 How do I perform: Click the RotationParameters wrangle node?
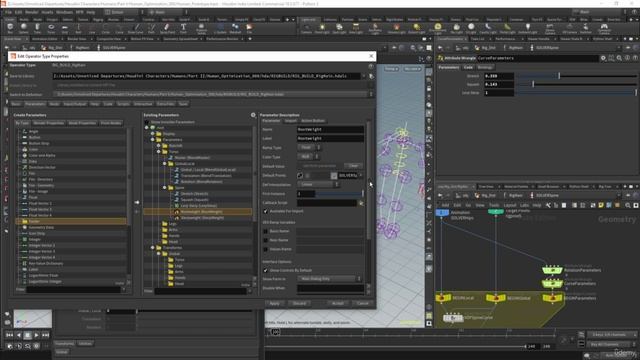pyautogui.click(x=552, y=270)
